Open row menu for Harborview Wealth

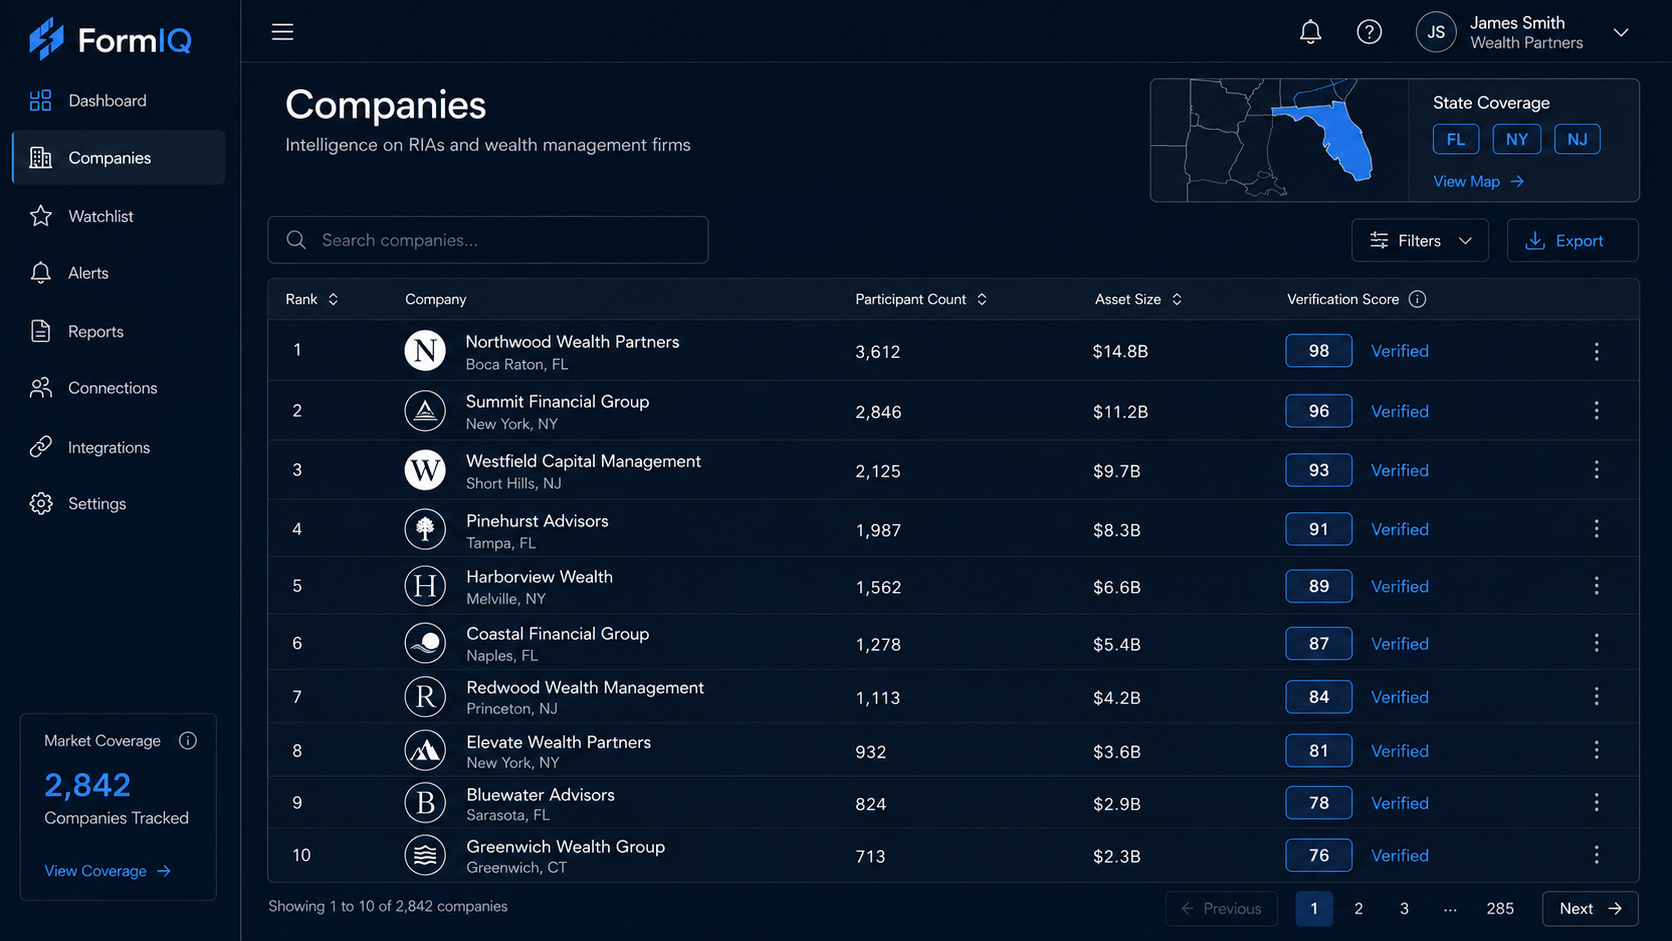tap(1596, 586)
